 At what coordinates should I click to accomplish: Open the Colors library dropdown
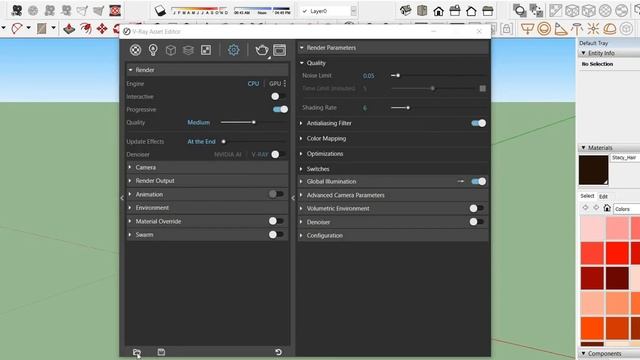627,209
